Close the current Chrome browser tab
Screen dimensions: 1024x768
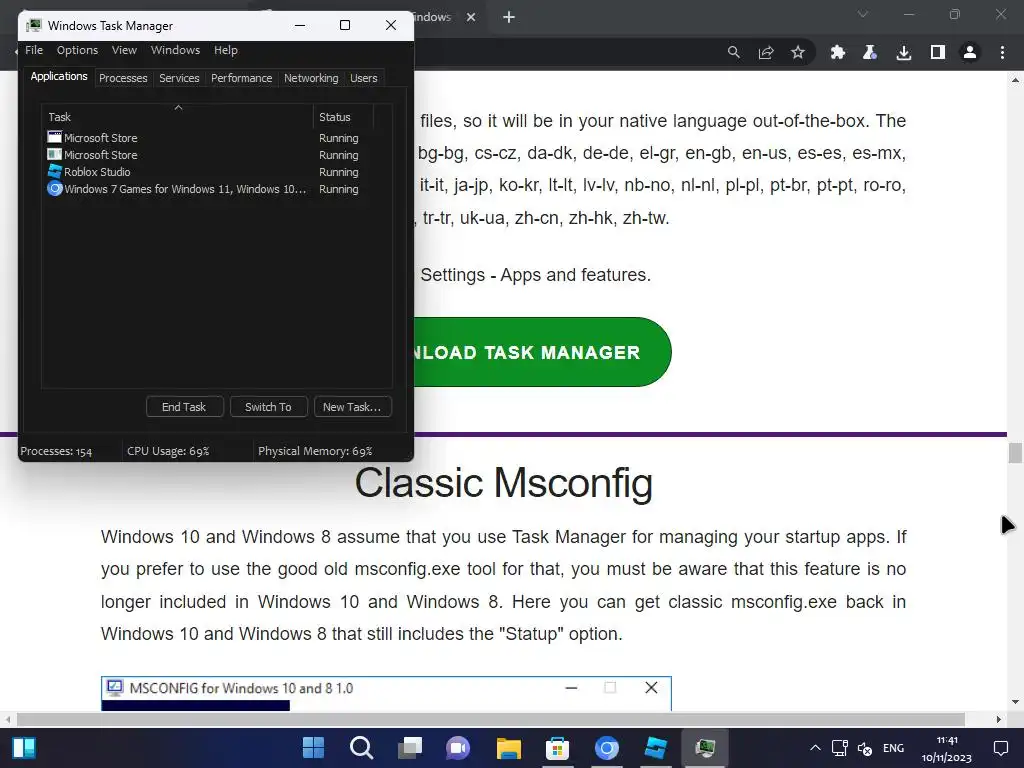pyautogui.click(x=471, y=17)
